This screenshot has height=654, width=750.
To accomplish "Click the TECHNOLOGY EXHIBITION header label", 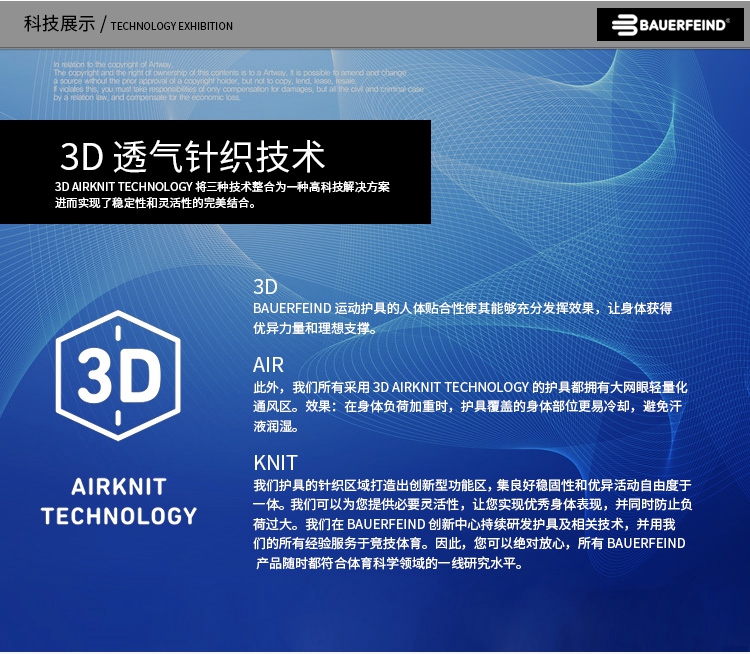I will click(172, 26).
